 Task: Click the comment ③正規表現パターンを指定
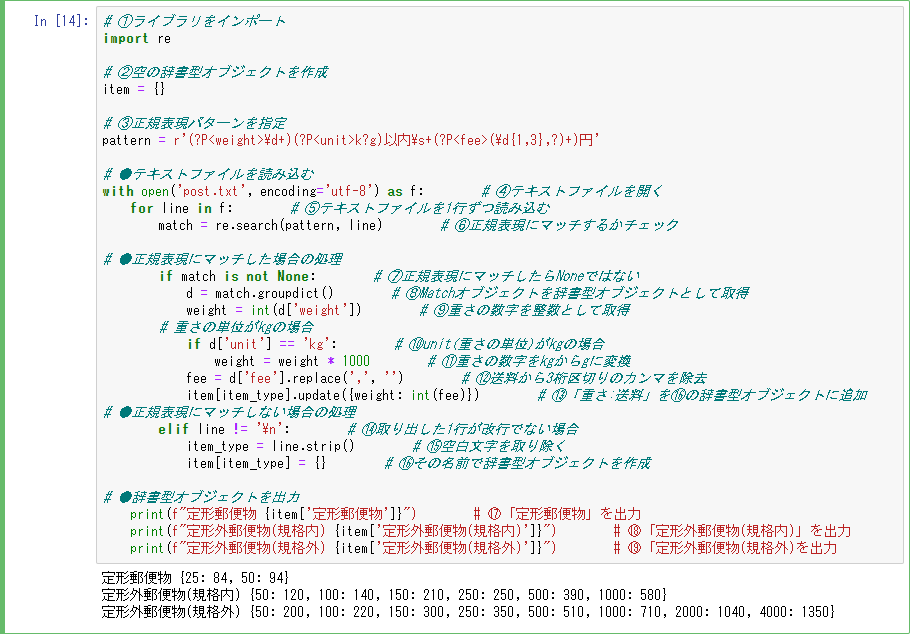(194, 123)
